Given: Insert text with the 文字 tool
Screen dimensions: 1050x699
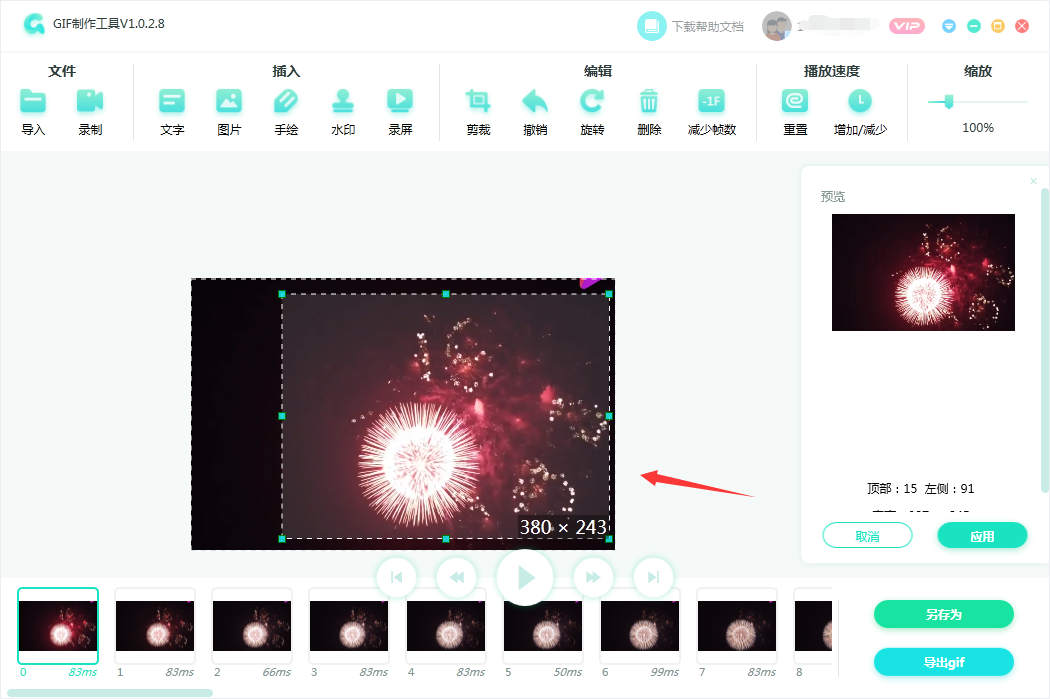Looking at the screenshot, I should coord(172,101).
